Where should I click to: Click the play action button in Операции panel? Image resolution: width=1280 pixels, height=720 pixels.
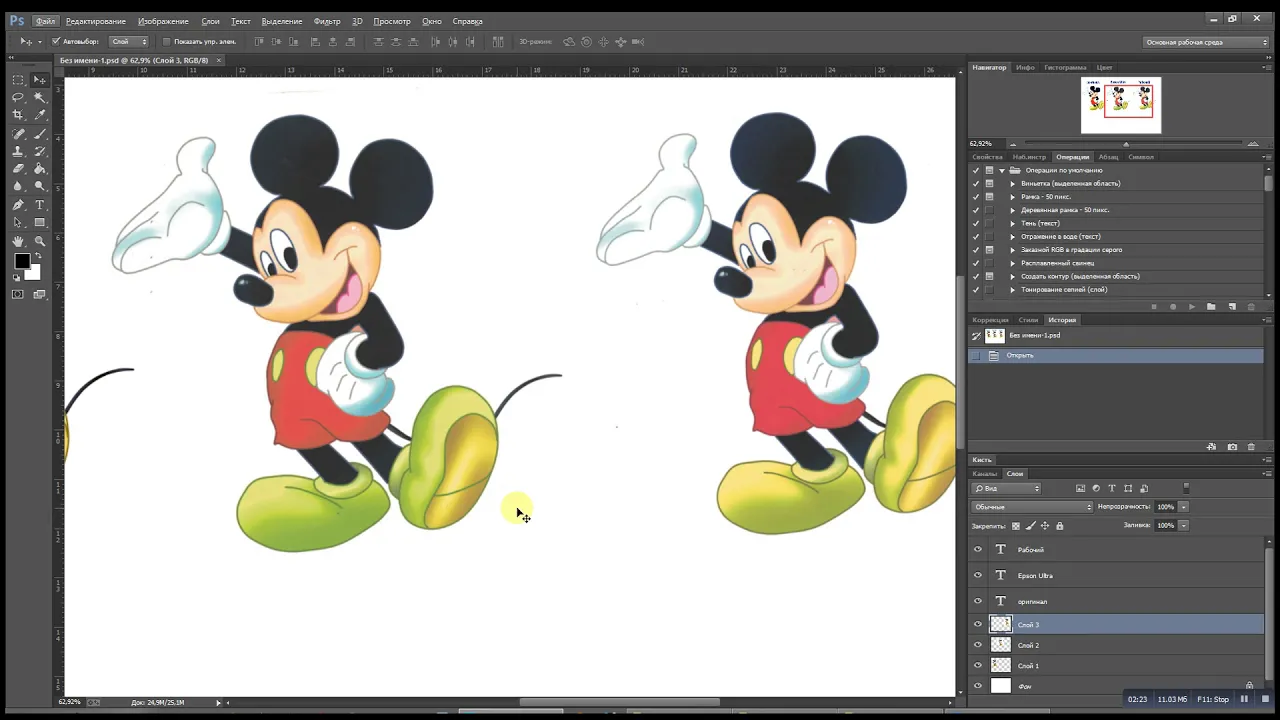pos(1192,306)
